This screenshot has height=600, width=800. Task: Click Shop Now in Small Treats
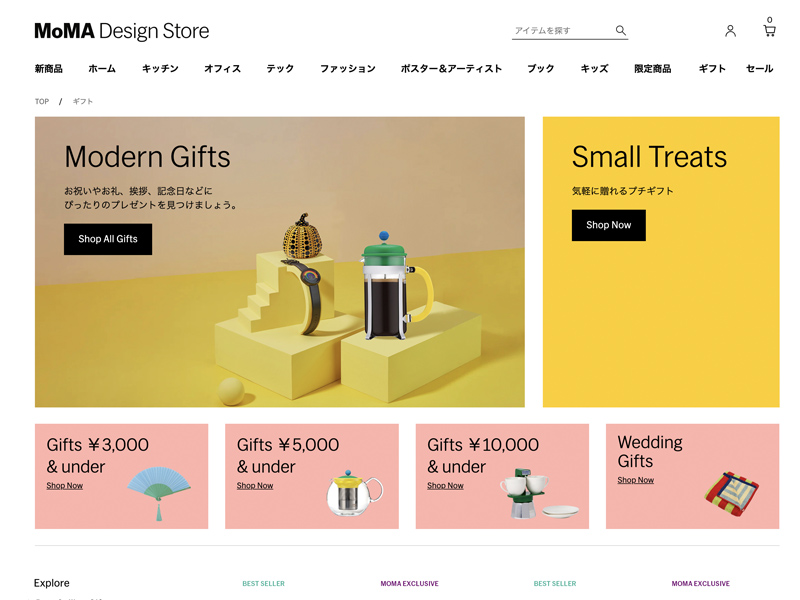608,225
